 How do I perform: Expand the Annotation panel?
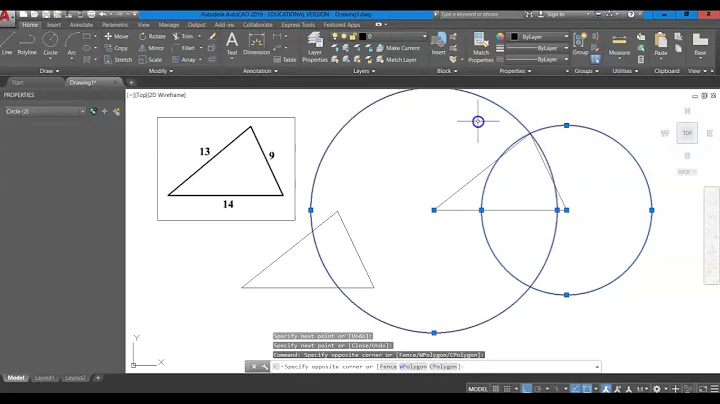coord(260,71)
